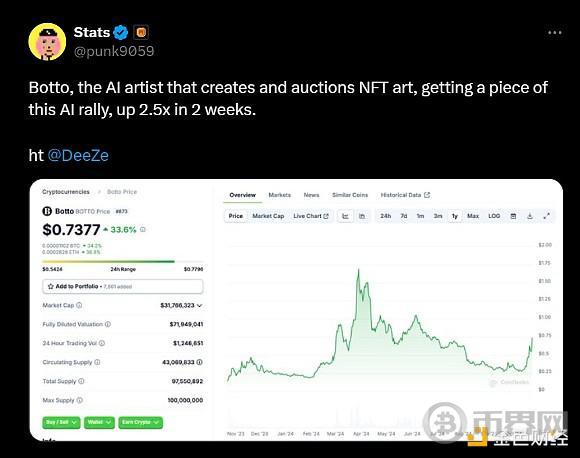Screen dimensions: 580x458
Task: Switch chart to Market Cap view
Action: (x=268, y=216)
